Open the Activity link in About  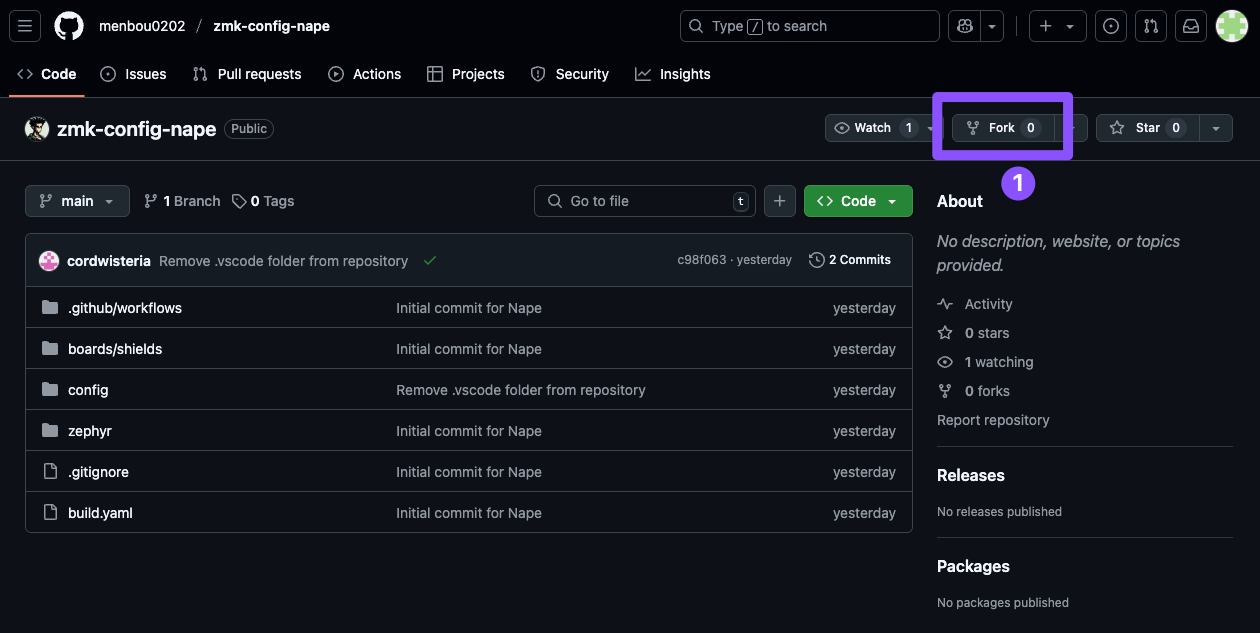975,304
